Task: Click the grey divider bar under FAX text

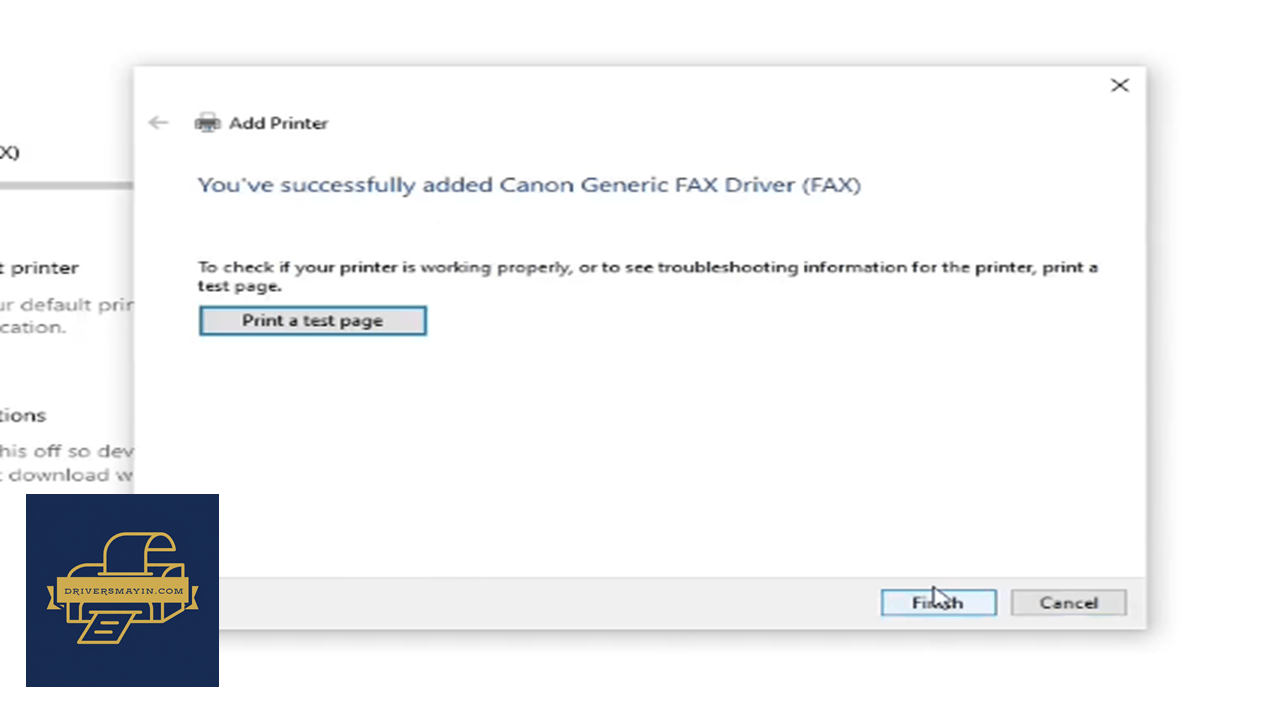Action: pos(66,185)
